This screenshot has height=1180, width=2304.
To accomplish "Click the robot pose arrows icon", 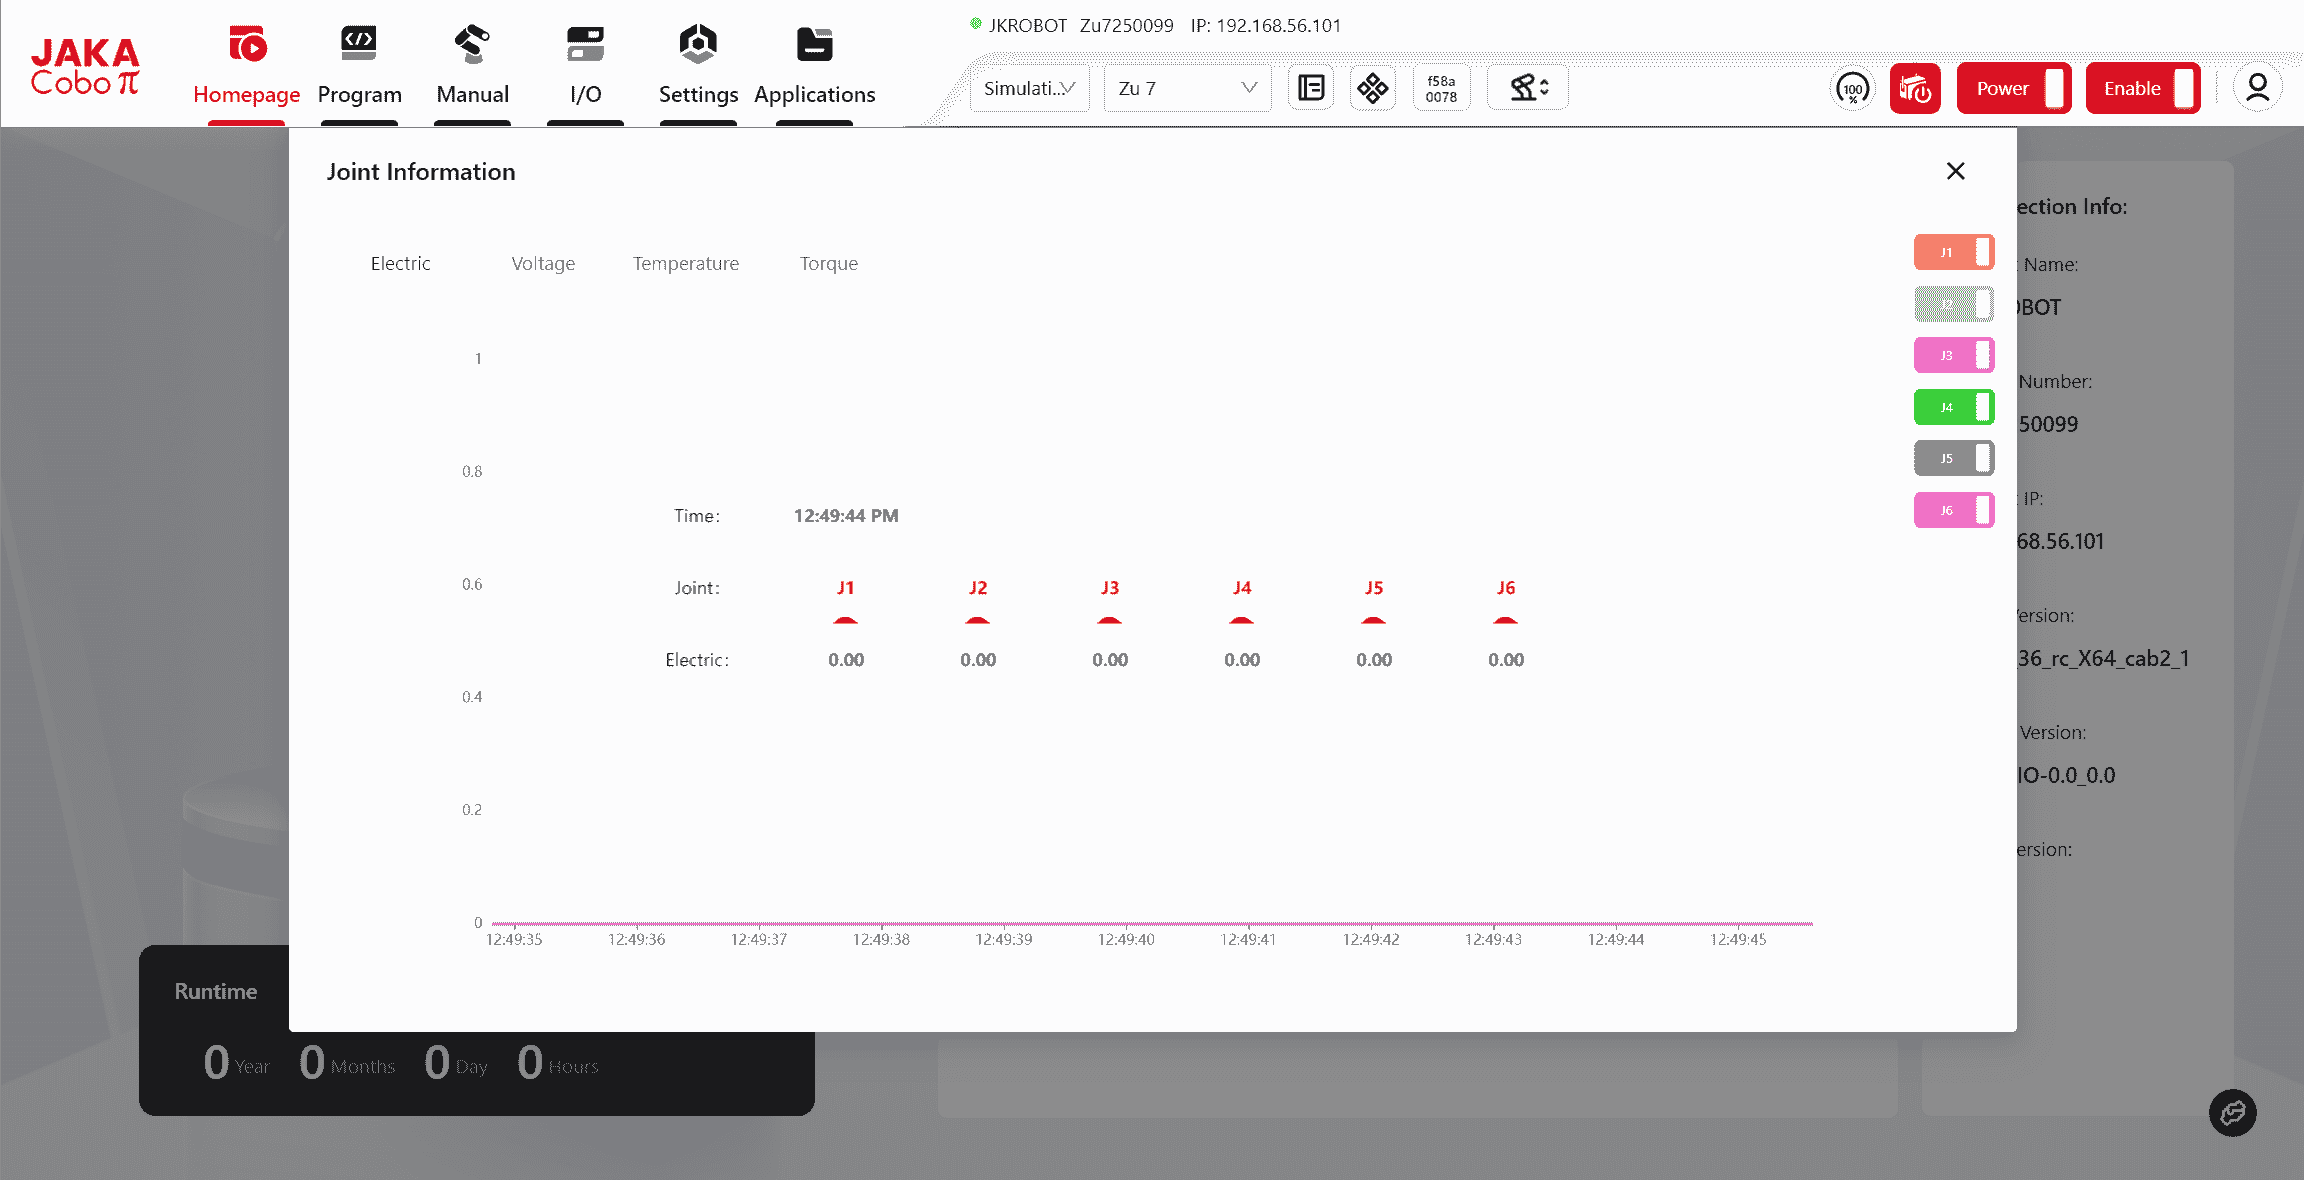I will (x=1528, y=88).
